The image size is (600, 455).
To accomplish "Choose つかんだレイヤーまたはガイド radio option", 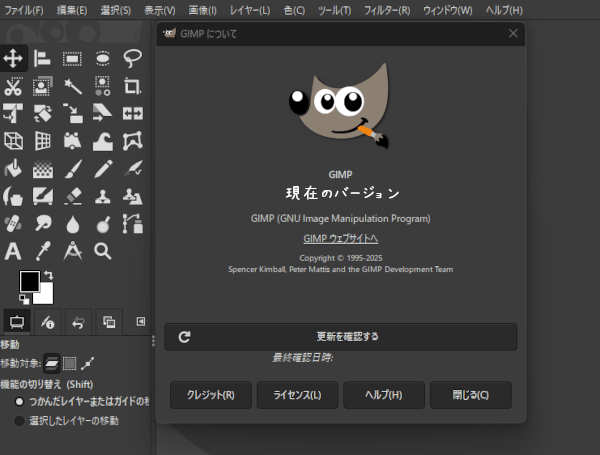I will [82, 401].
